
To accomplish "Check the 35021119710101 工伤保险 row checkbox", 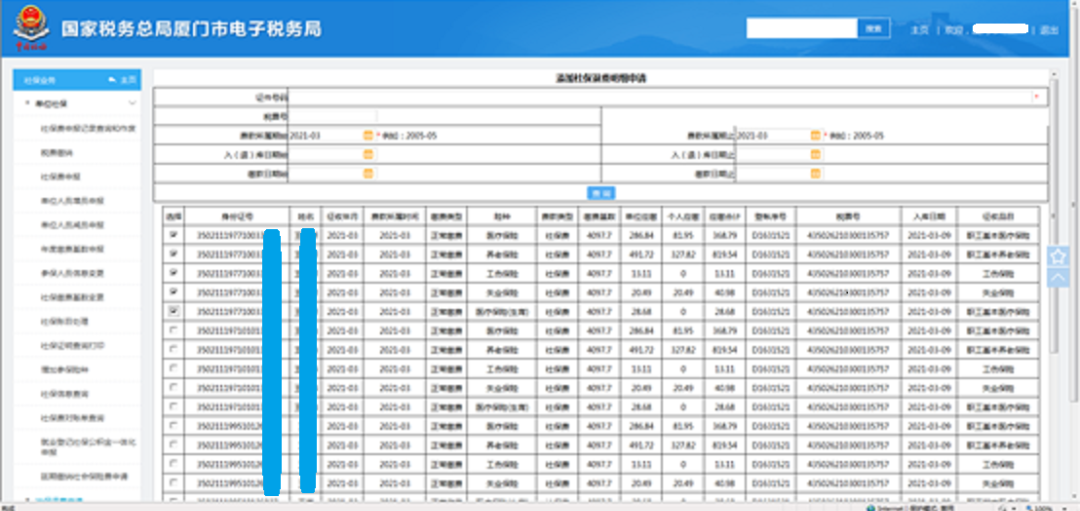I will (174, 368).
